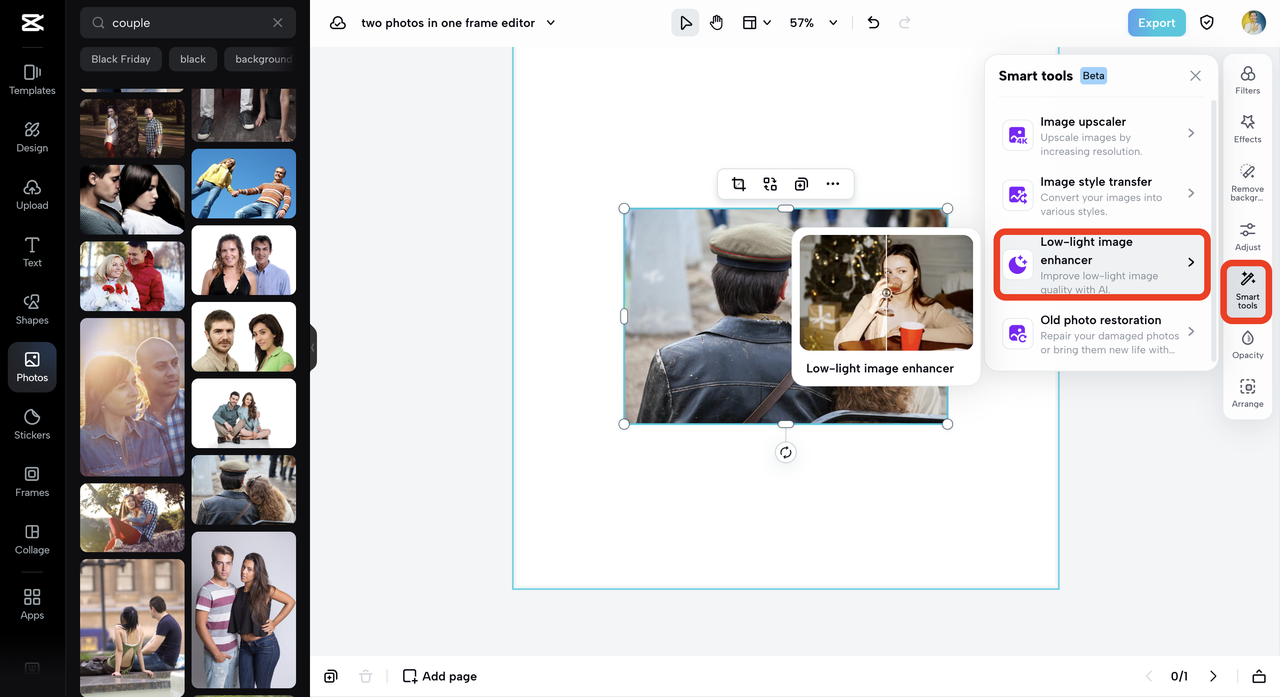The width and height of the screenshot is (1280, 697).
Task: Select the pointer tool
Action: coord(685,22)
